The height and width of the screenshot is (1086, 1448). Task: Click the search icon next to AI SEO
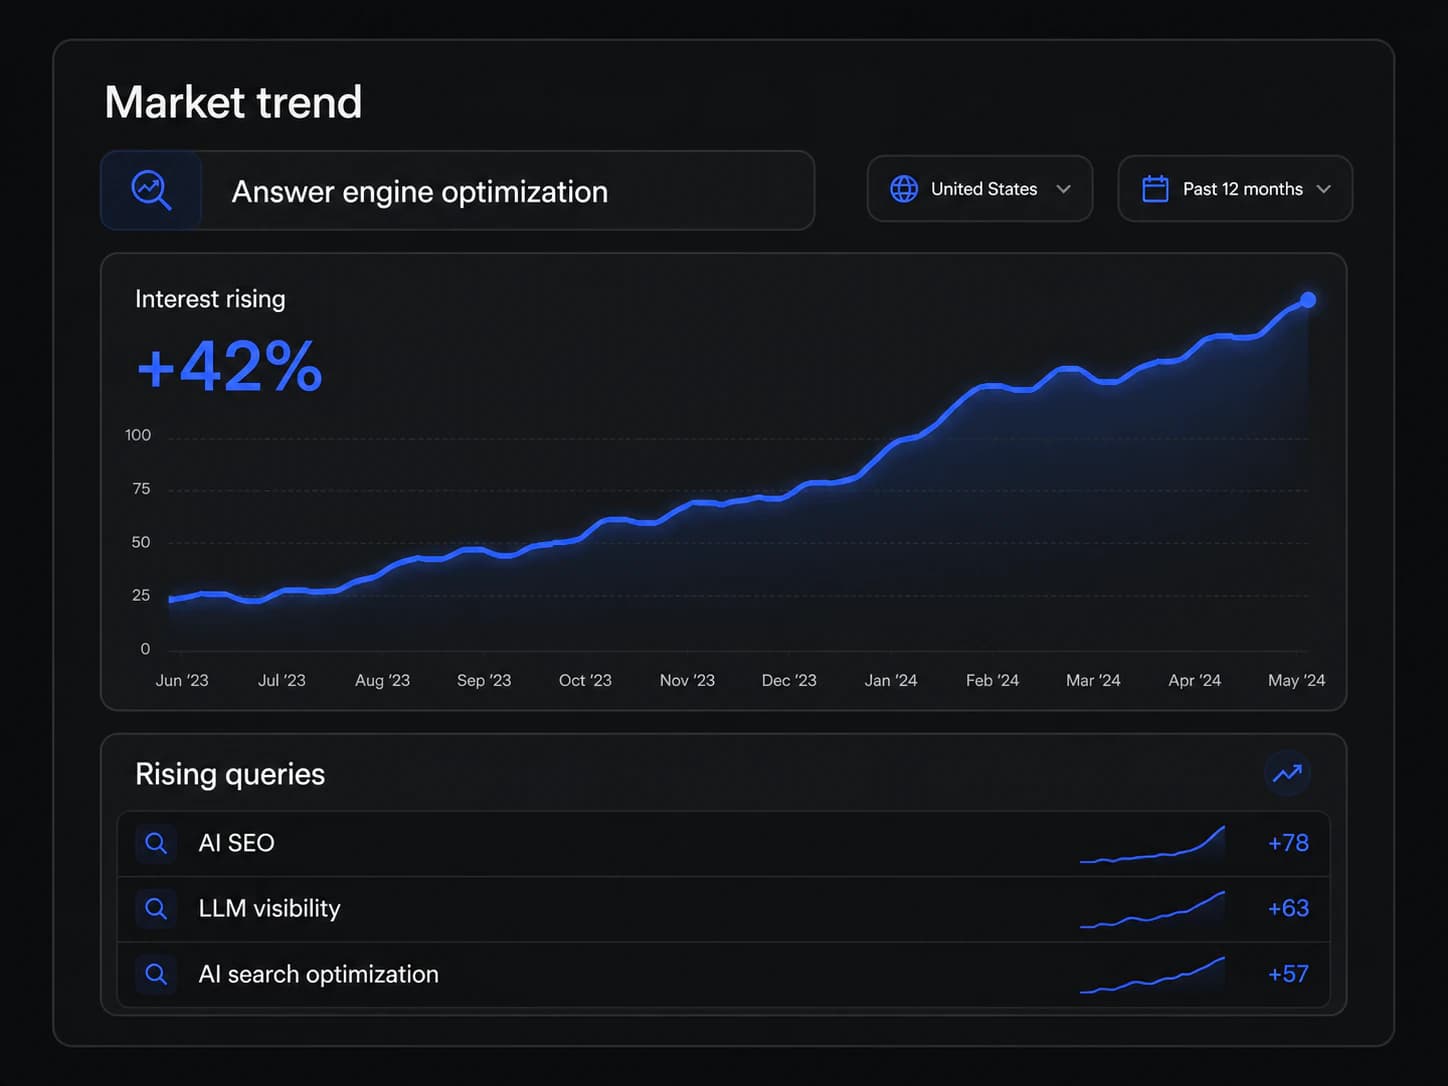(x=156, y=843)
